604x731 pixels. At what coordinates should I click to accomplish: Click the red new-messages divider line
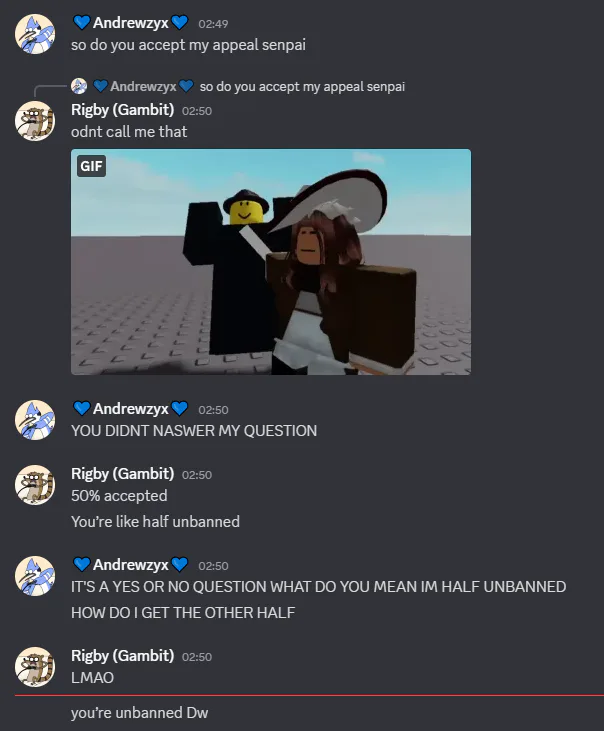click(309, 695)
